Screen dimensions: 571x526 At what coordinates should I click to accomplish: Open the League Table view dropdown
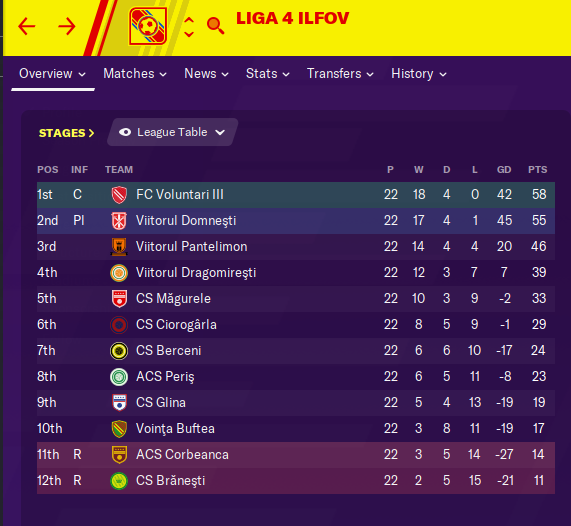coord(173,132)
